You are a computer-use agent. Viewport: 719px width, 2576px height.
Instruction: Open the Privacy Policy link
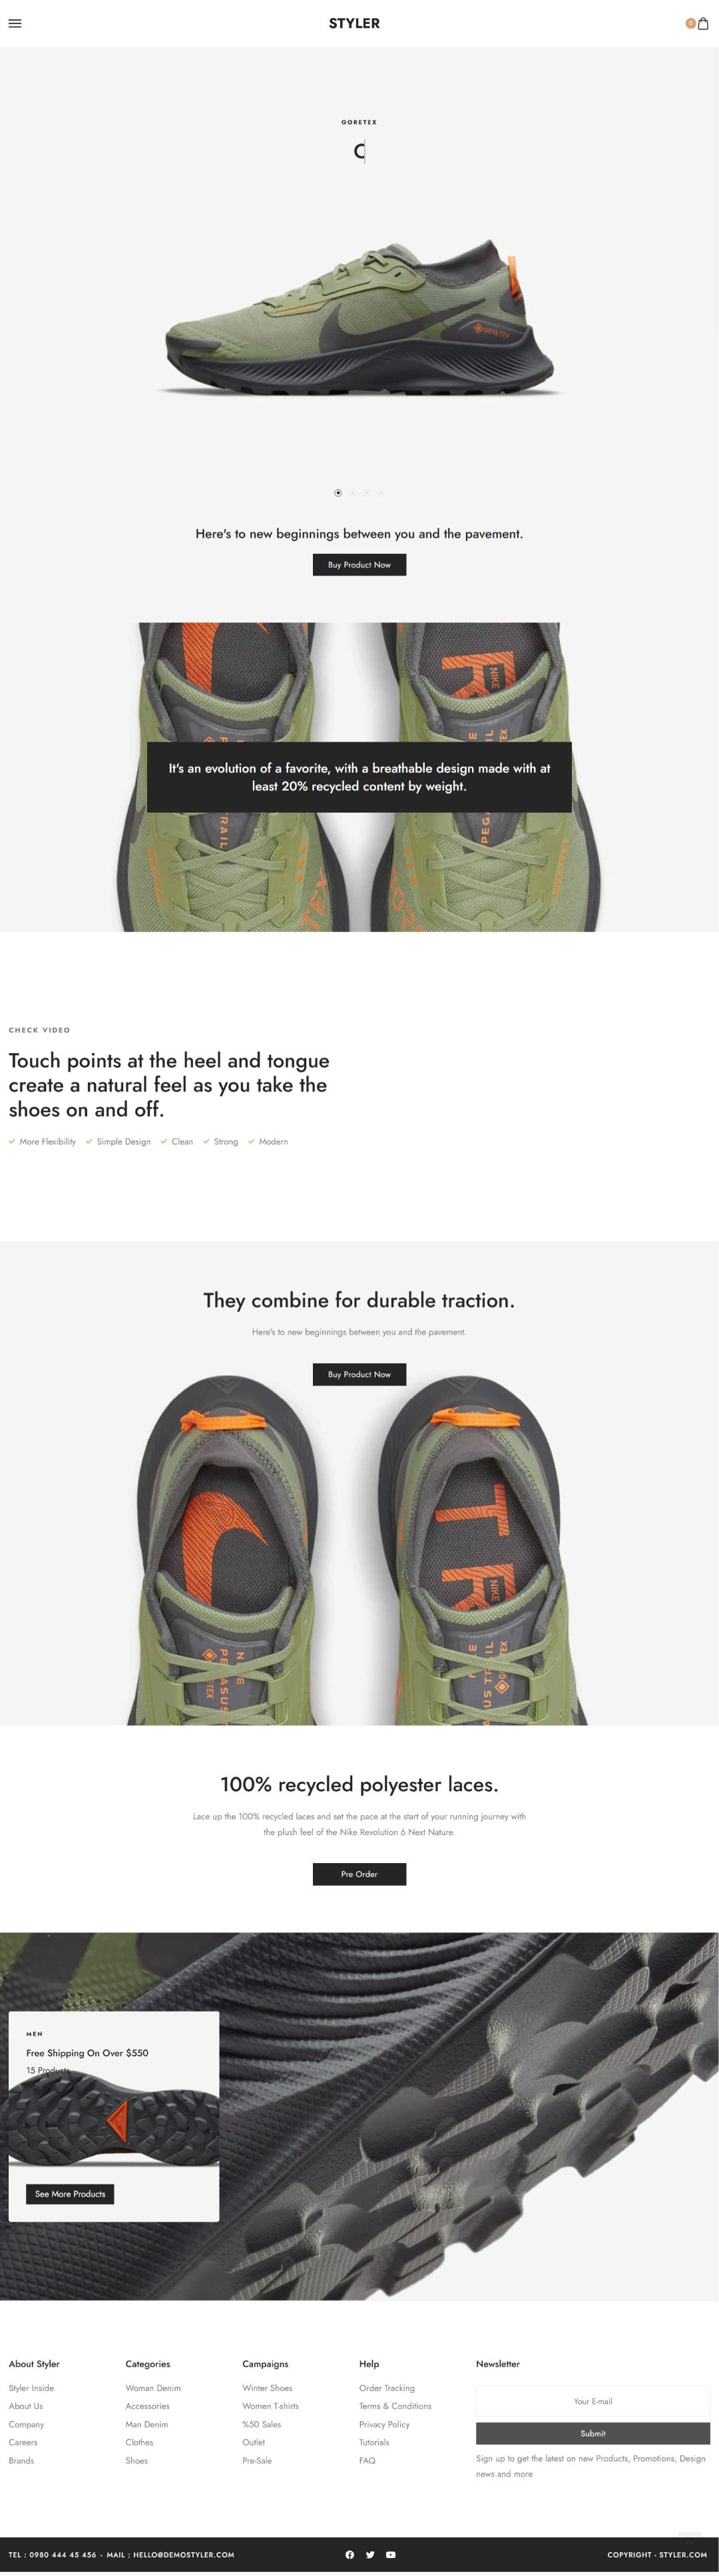[384, 2424]
